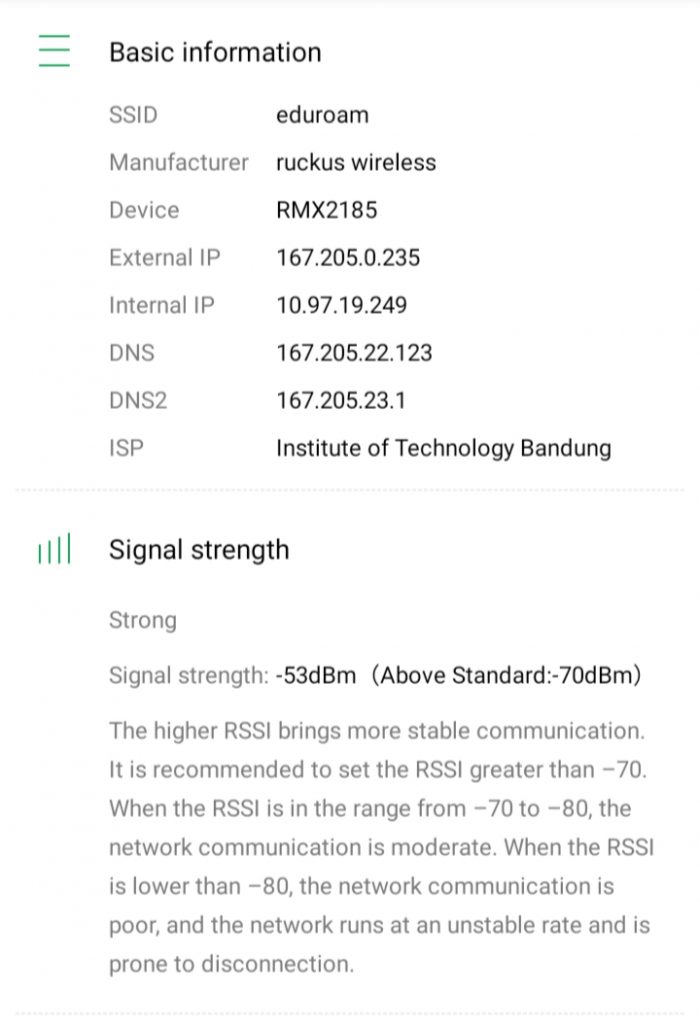This screenshot has height=1024, width=700.
Task: Tap the DNS address 167.205.22.123
Action: [354, 353]
